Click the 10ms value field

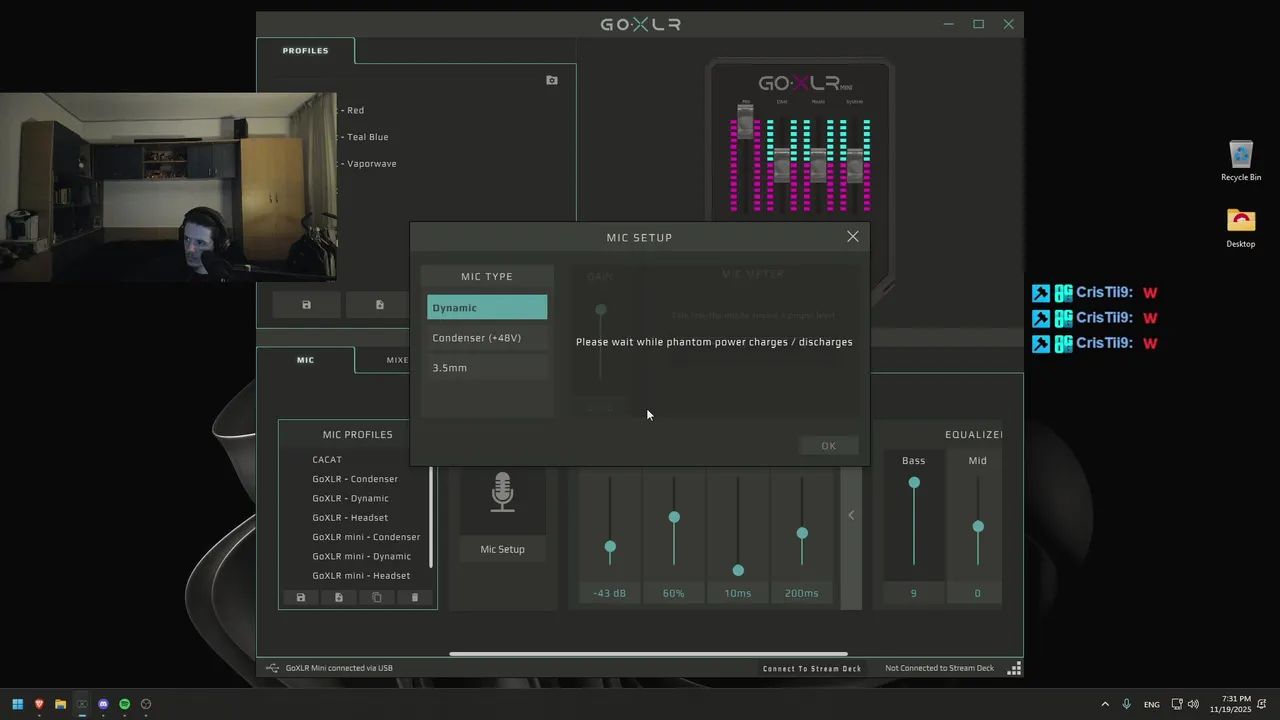pyautogui.click(x=738, y=593)
